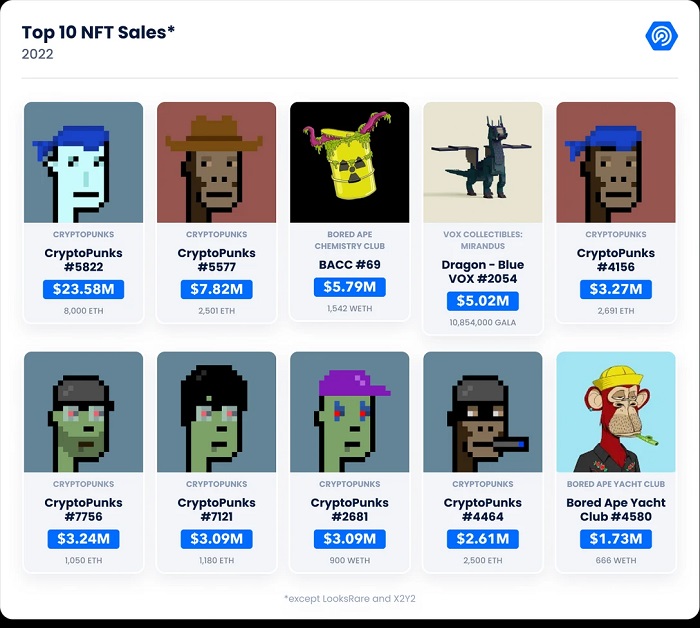Select the CryptoPunks #2681 purple cap image
The width and height of the screenshot is (700, 628).
349,412
